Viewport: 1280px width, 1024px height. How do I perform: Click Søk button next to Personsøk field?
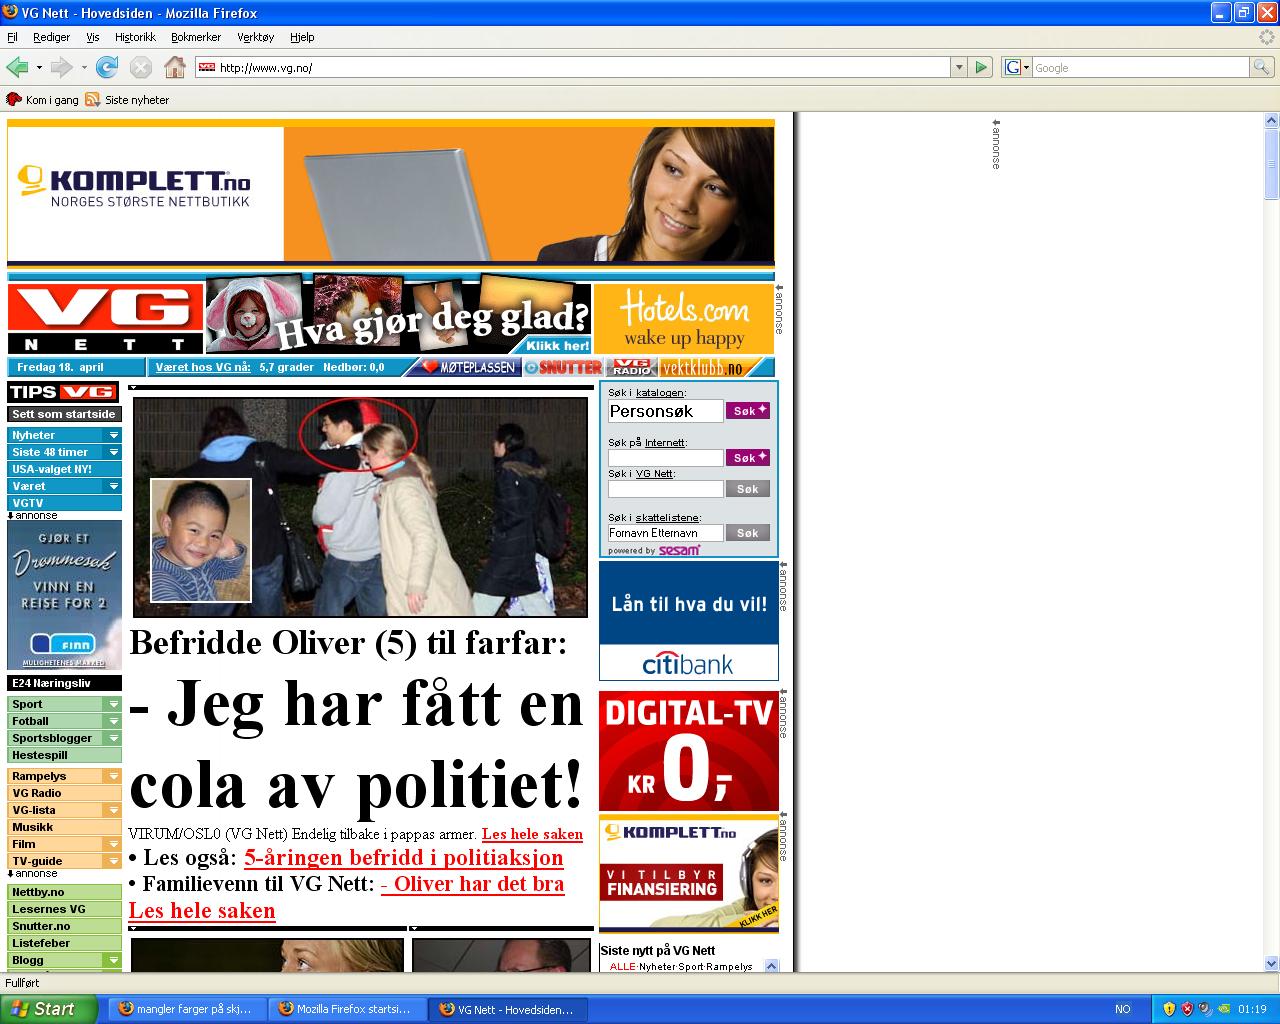[748, 410]
